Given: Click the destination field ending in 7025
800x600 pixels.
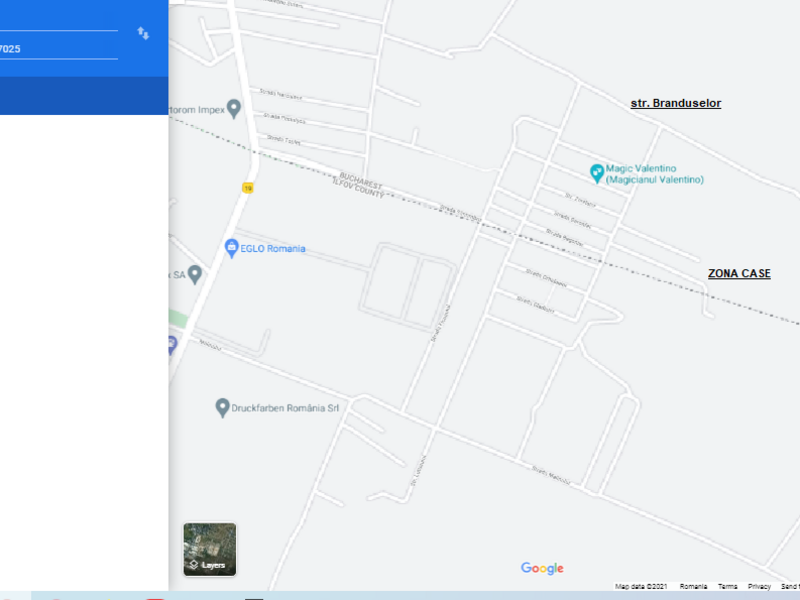Looking at the screenshot, I should pos(58,49).
